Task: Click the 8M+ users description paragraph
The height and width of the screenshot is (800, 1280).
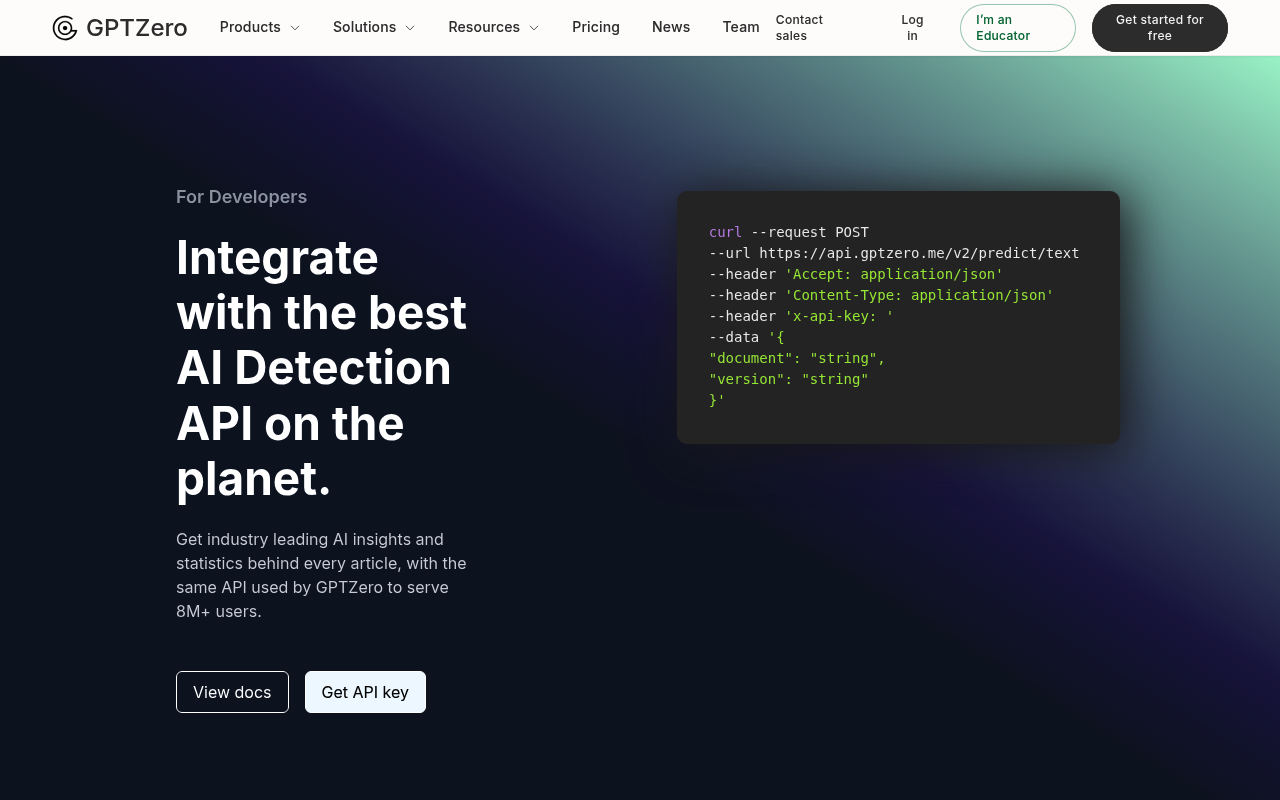Action: coord(321,575)
